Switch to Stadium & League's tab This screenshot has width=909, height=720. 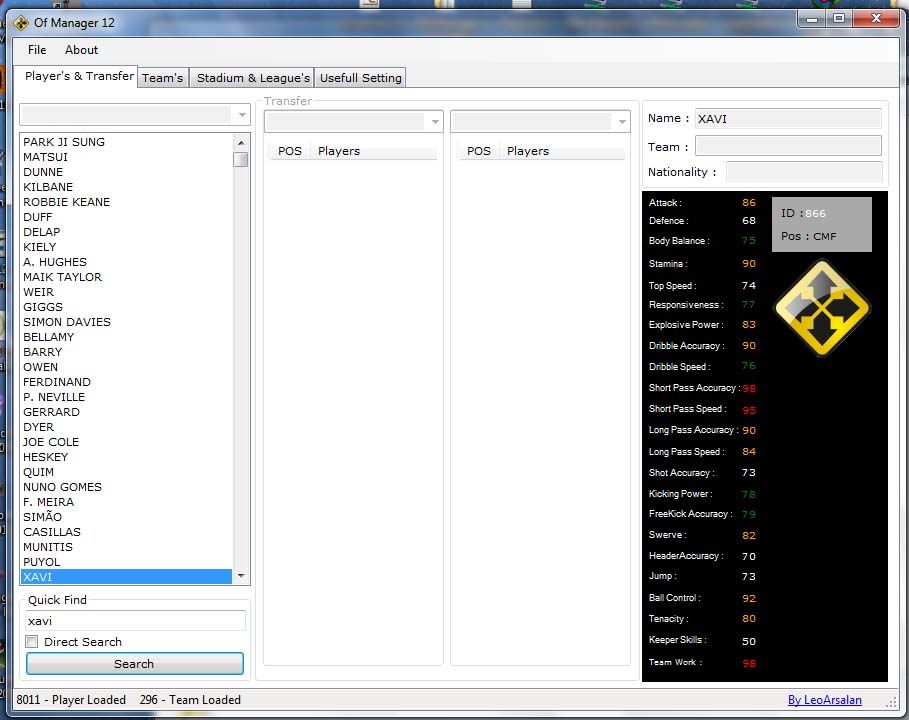(253, 78)
